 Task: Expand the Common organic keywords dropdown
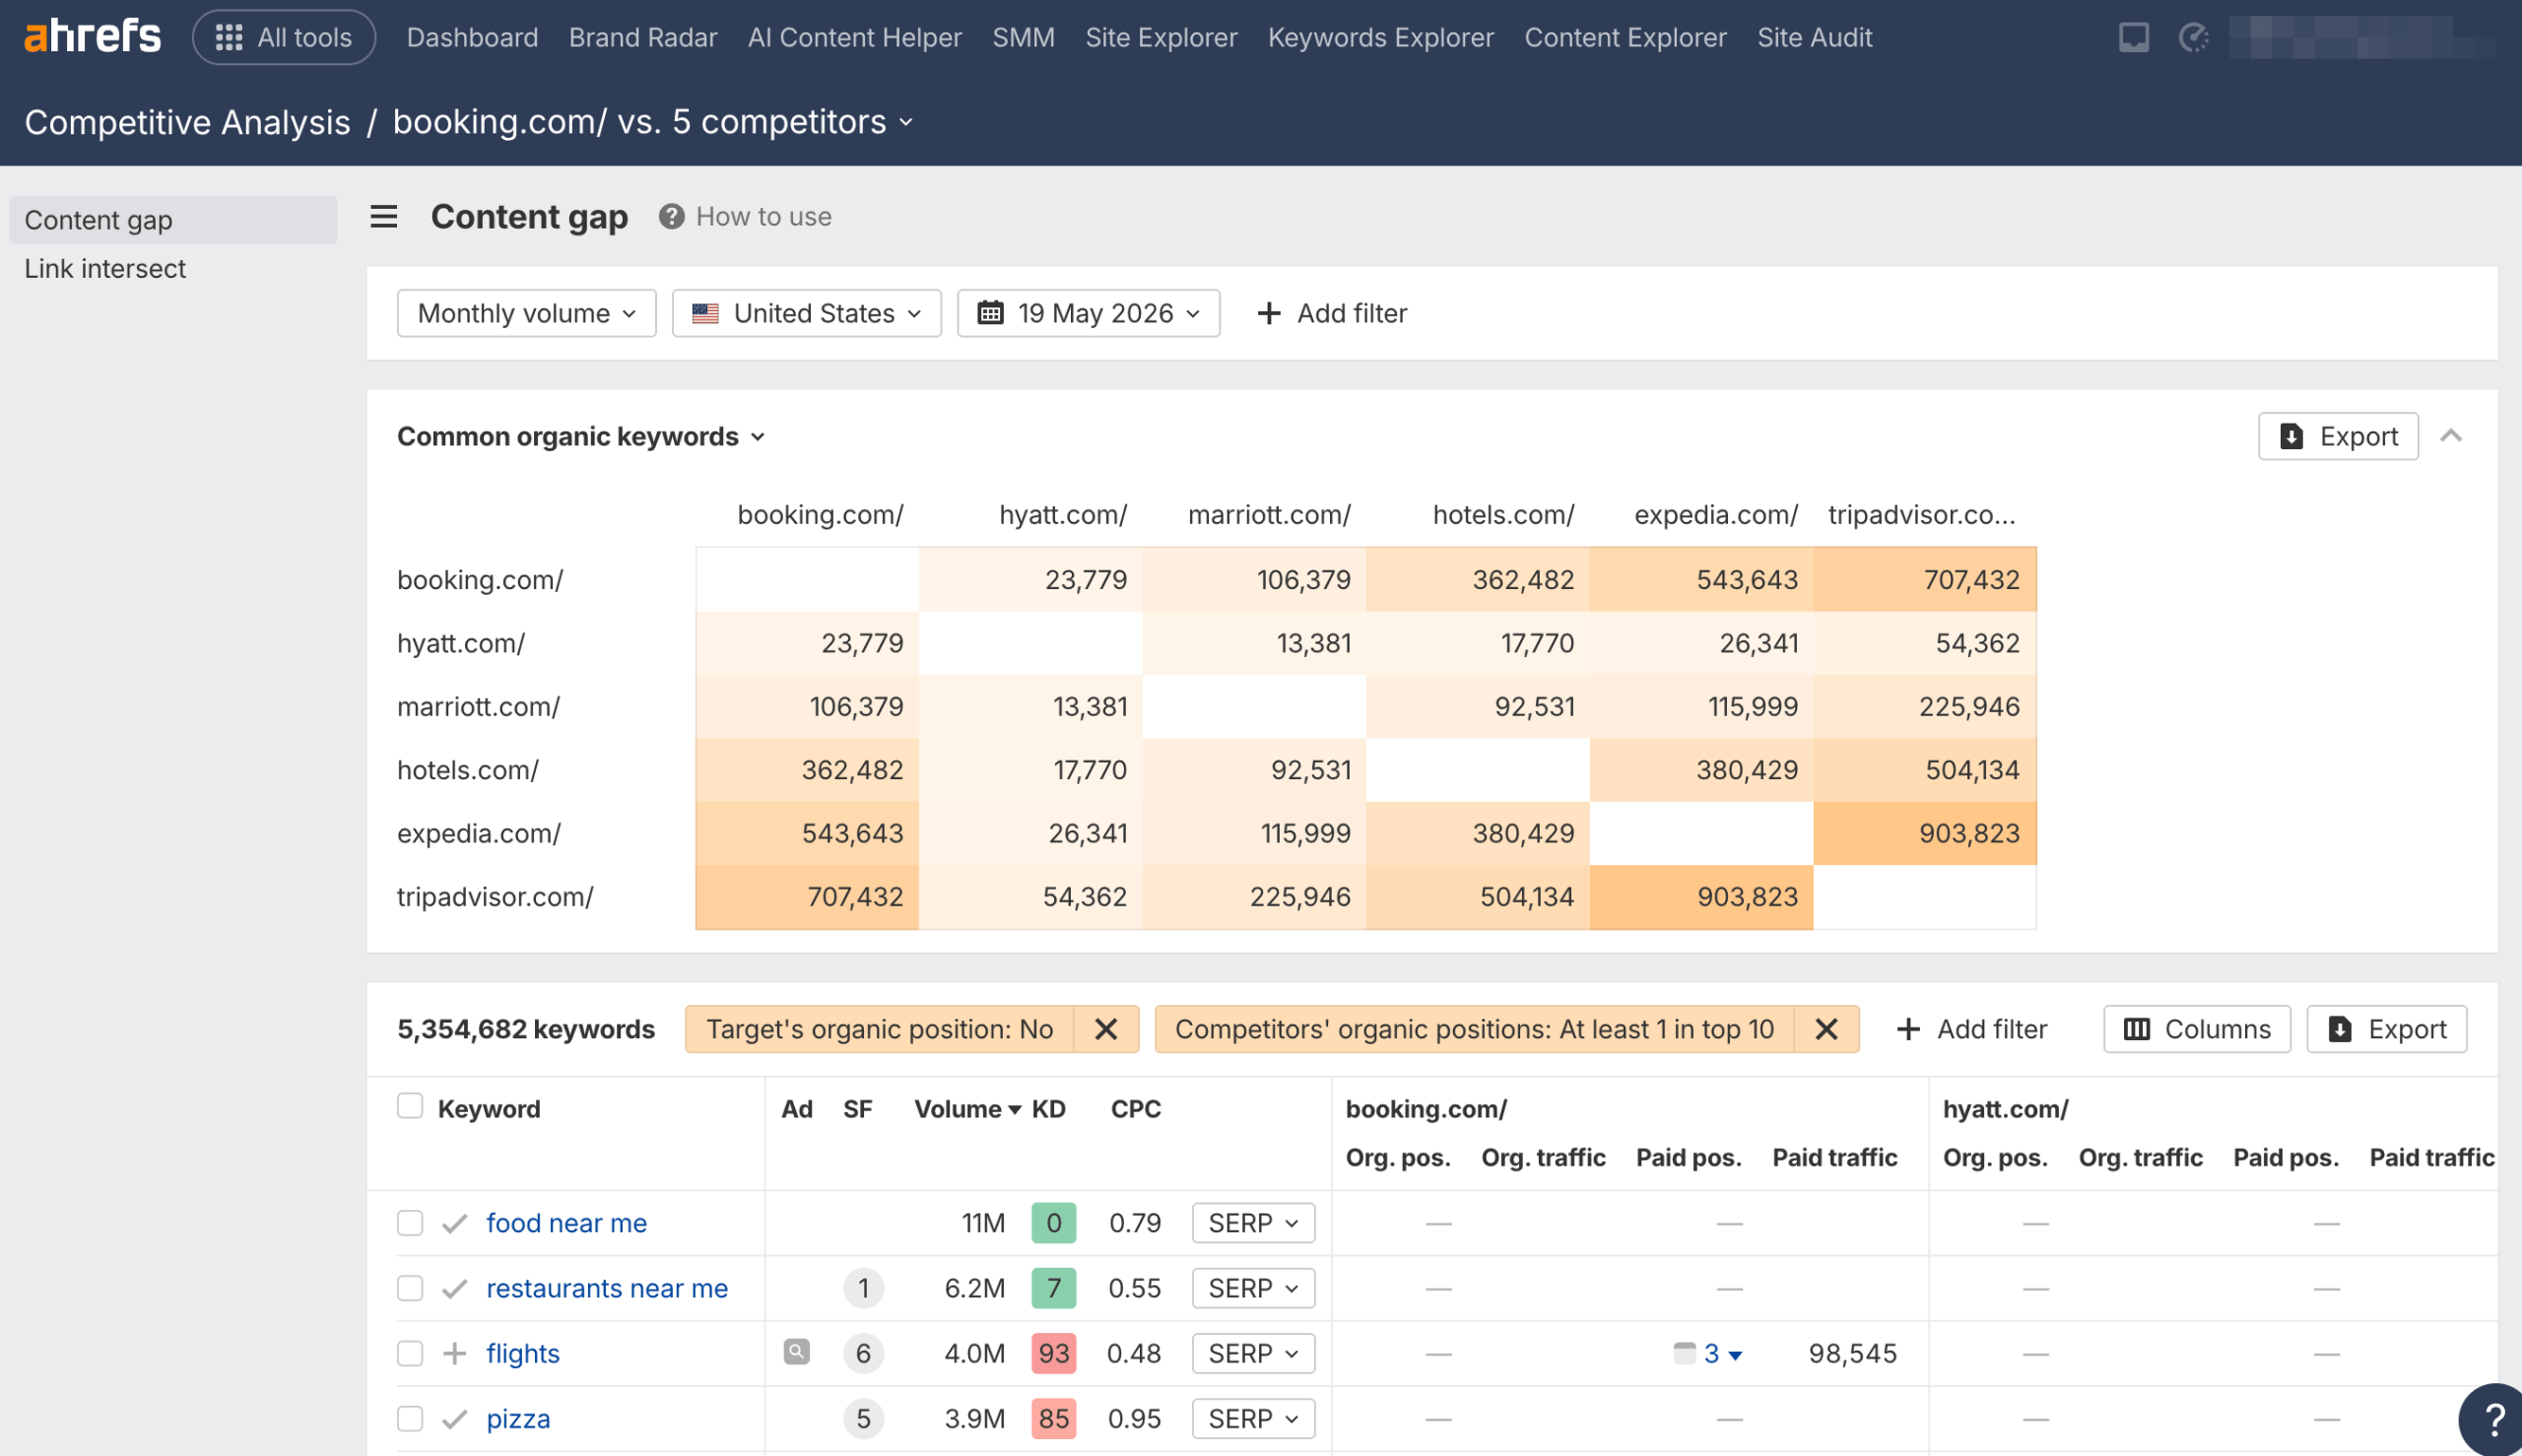581,436
